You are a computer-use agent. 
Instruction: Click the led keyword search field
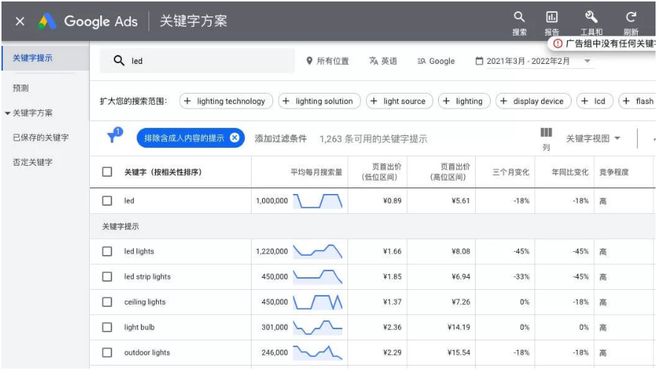tap(197, 61)
